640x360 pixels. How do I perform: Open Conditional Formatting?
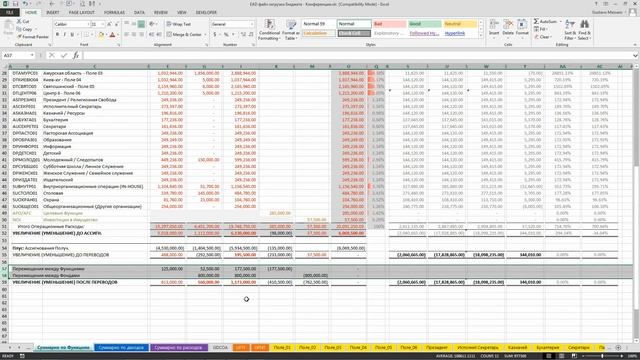pyautogui.click(x=269, y=30)
